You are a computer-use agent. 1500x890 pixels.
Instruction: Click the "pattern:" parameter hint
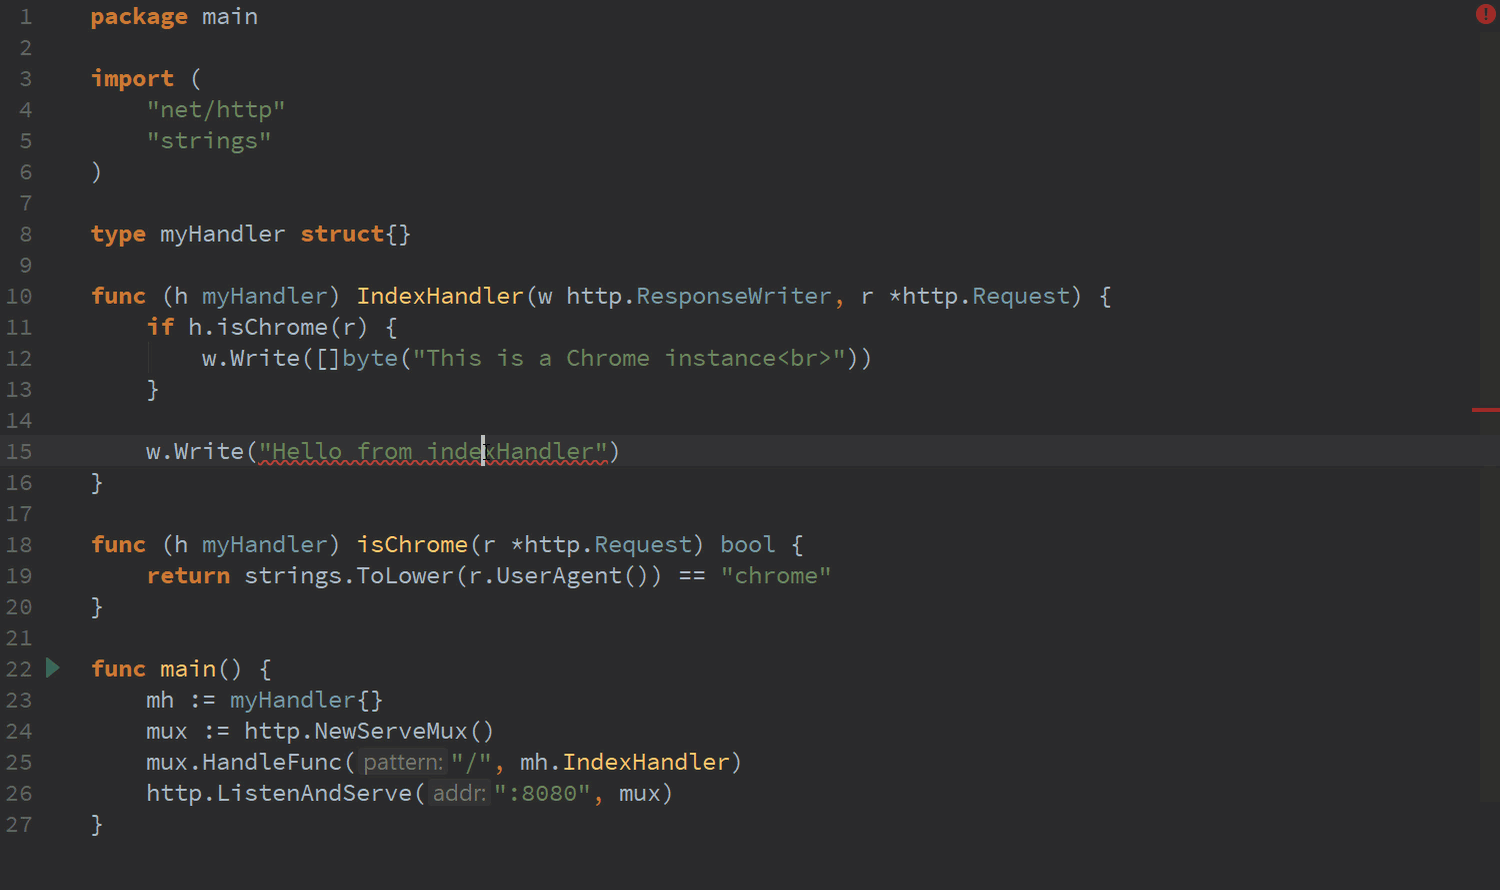403,762
